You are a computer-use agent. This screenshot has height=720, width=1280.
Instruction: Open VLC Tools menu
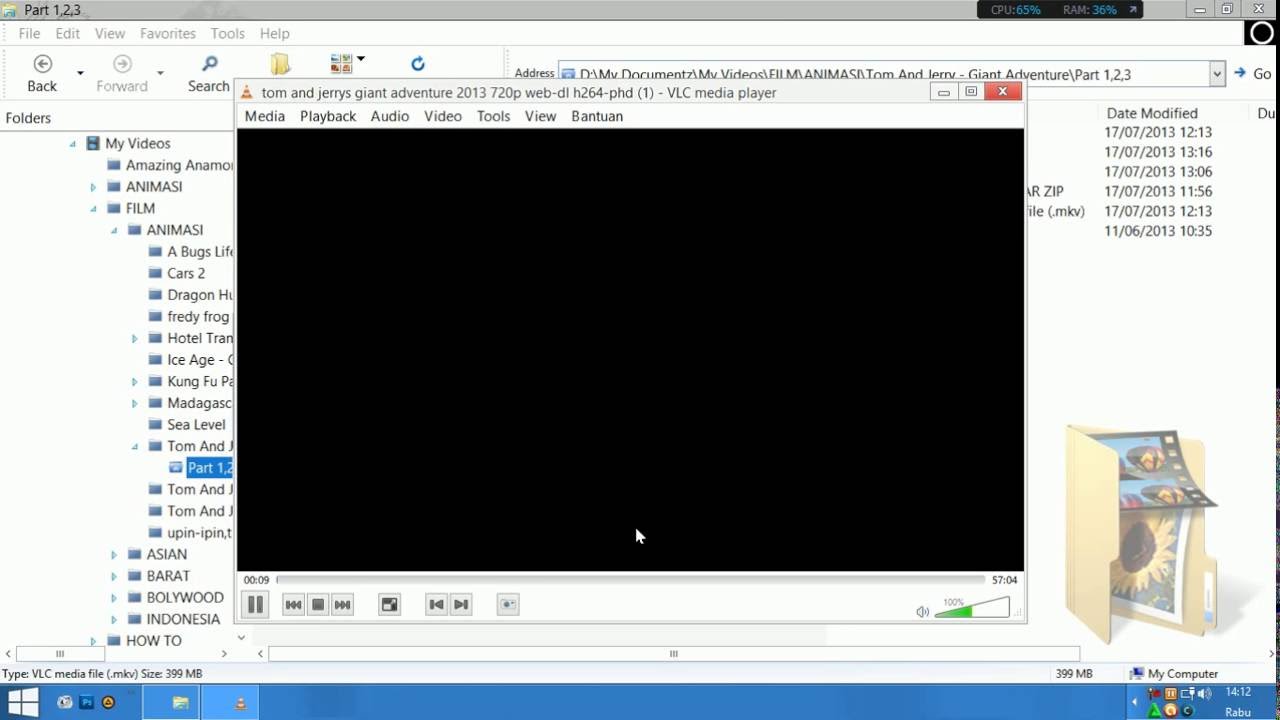(493, 116)
